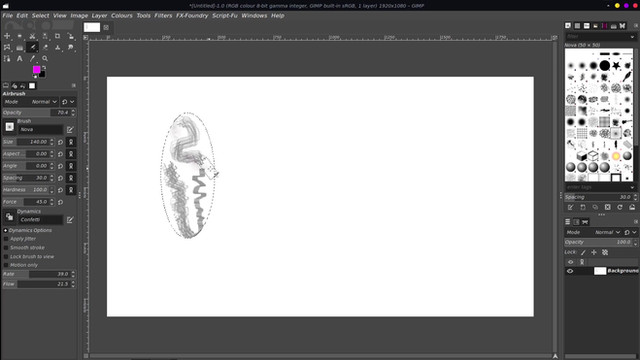This screenshot has width=640, height=360.
Task: Toggle the Motion only checkbox
Action: click(6, 265)
